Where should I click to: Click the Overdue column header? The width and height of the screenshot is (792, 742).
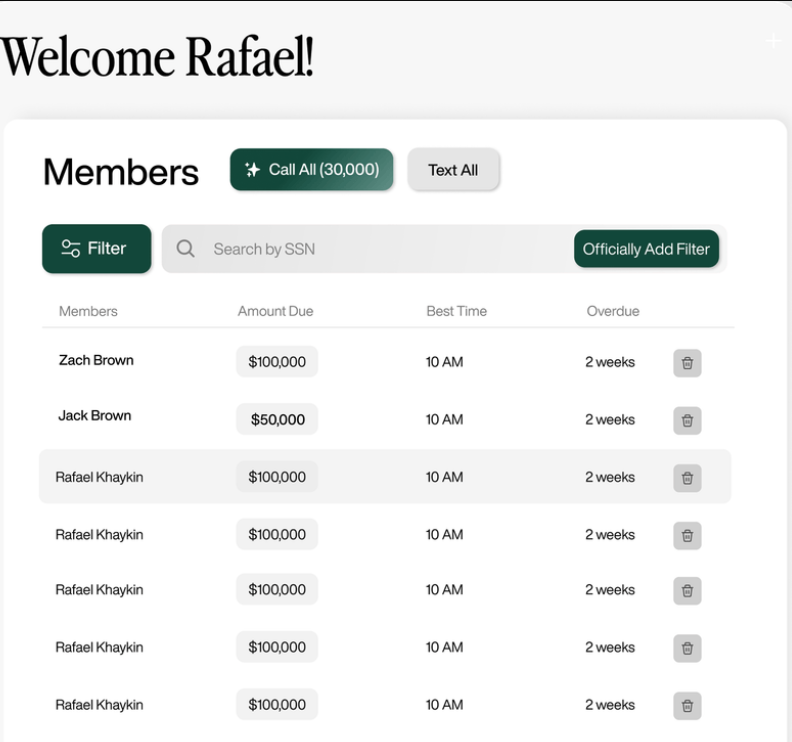(612, 311)
